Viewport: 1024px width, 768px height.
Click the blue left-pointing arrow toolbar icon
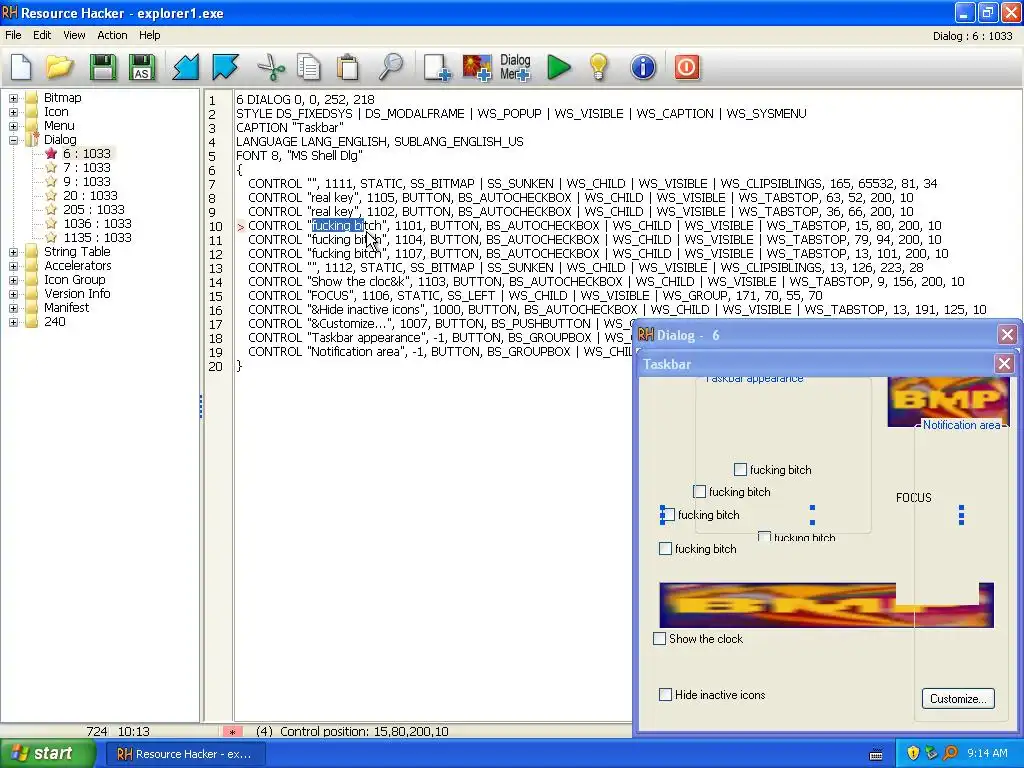pyautogui.click(x=186, y=67)
